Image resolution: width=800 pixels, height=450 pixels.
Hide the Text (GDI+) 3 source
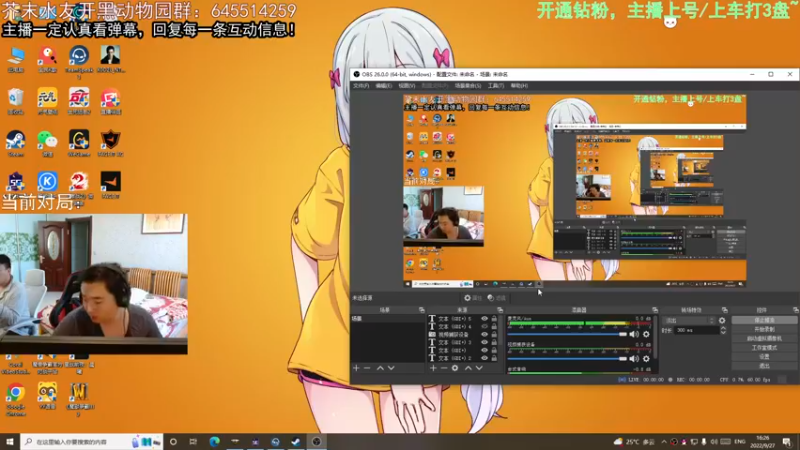pyautogui.click(x=484, y=342)
